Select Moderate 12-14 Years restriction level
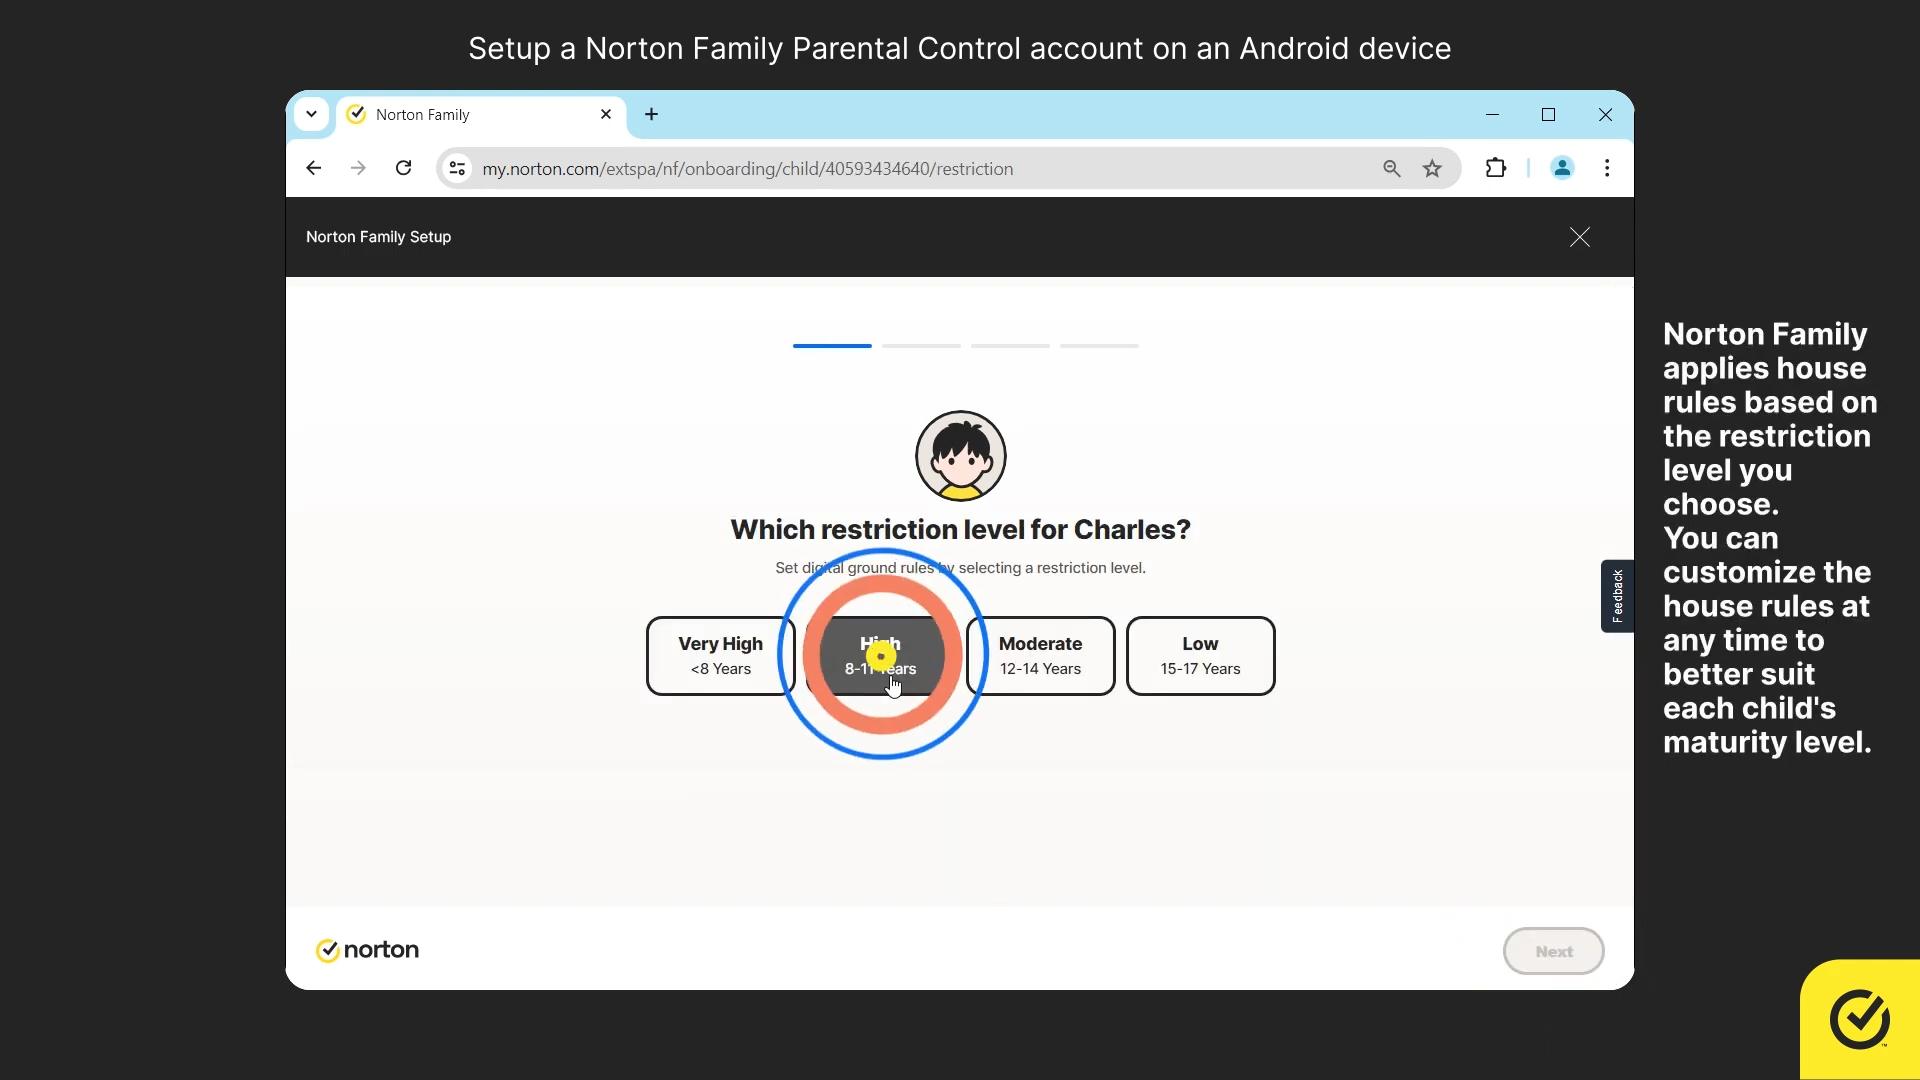The width and height of the screenshot is (1920, 1080). [x=1040, y=656]
